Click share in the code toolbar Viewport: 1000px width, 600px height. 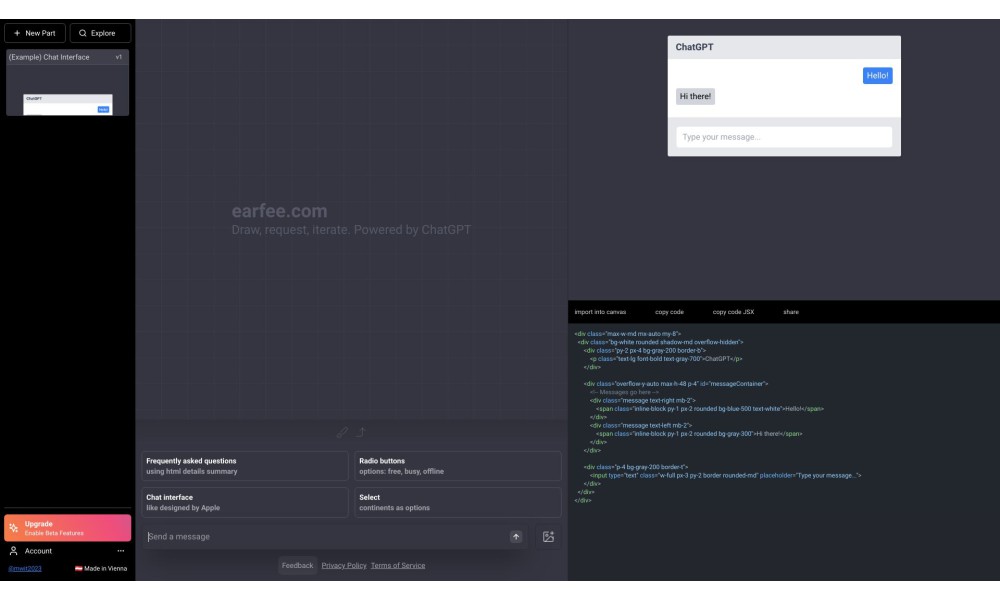click(791, 312)
